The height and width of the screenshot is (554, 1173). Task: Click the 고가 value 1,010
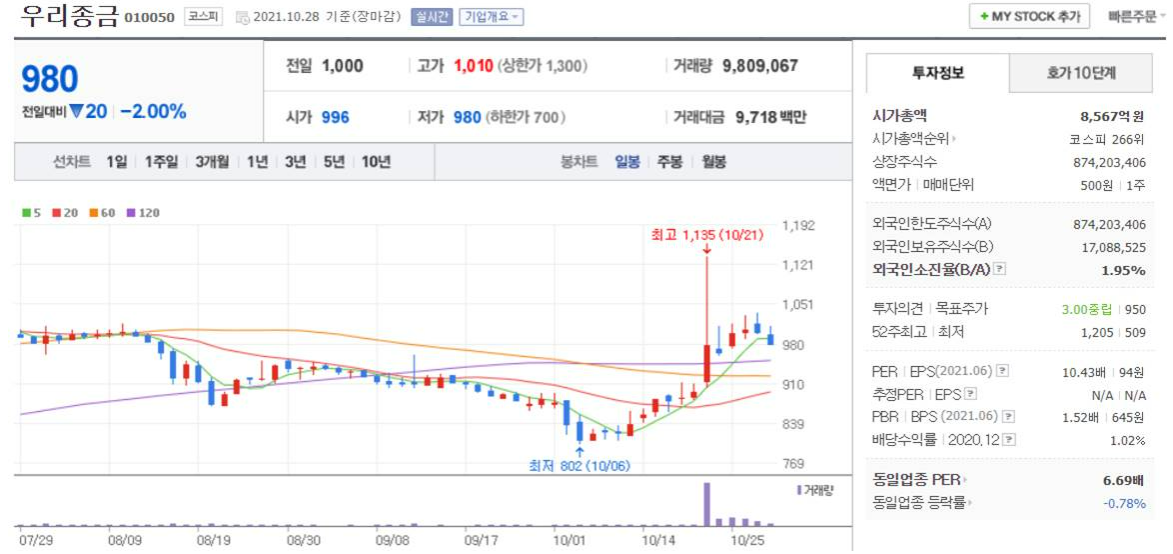click(x=474, y=66)
